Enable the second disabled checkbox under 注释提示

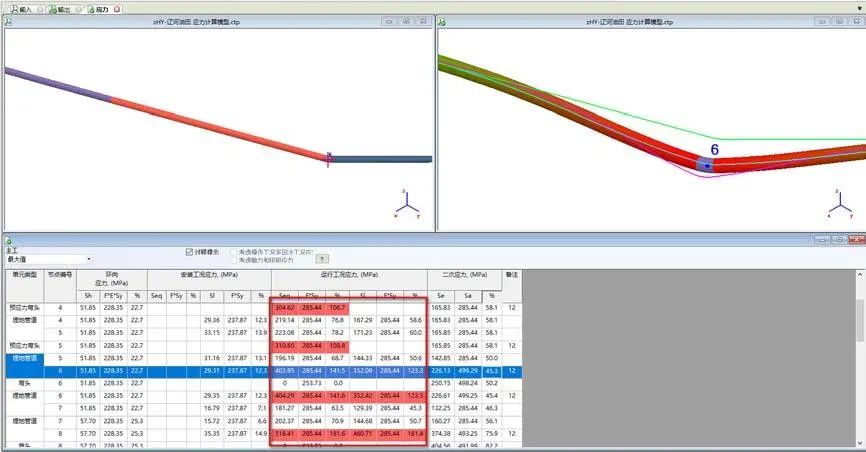click(234, 259)
